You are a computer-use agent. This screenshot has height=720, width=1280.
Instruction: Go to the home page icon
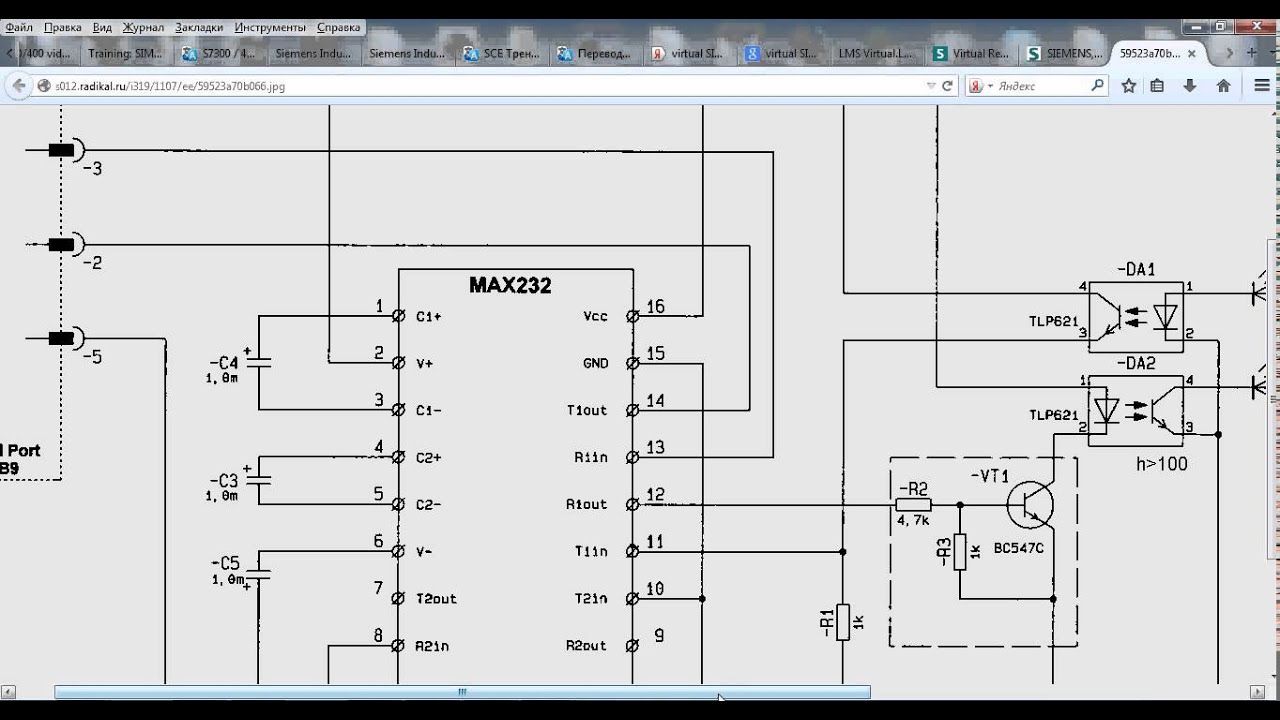pyautogui.click(x=1223, y=86)
